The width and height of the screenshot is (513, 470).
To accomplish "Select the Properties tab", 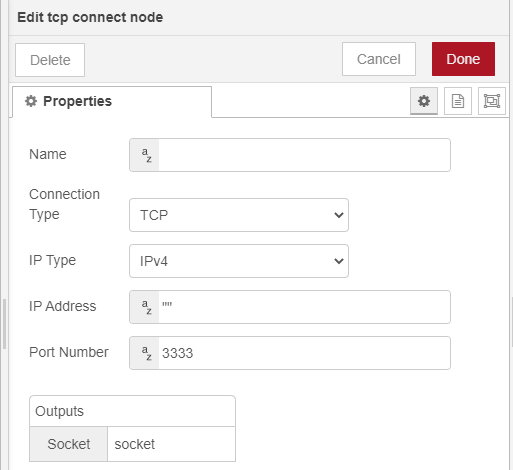I will click(x=112, y=102).
